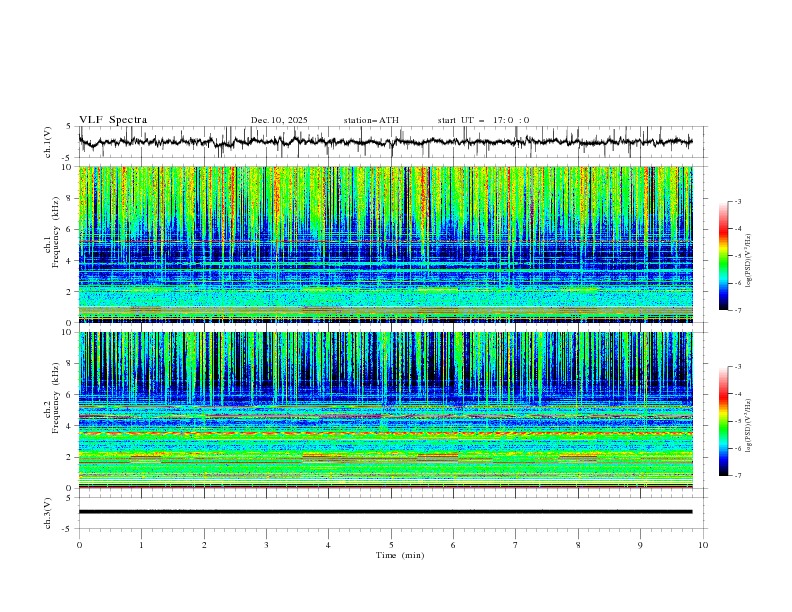Click the ch.1 color bar 'log(PSD)(V²/Hz)' caption
Viewport: 792px width, 612px height.
749,261
